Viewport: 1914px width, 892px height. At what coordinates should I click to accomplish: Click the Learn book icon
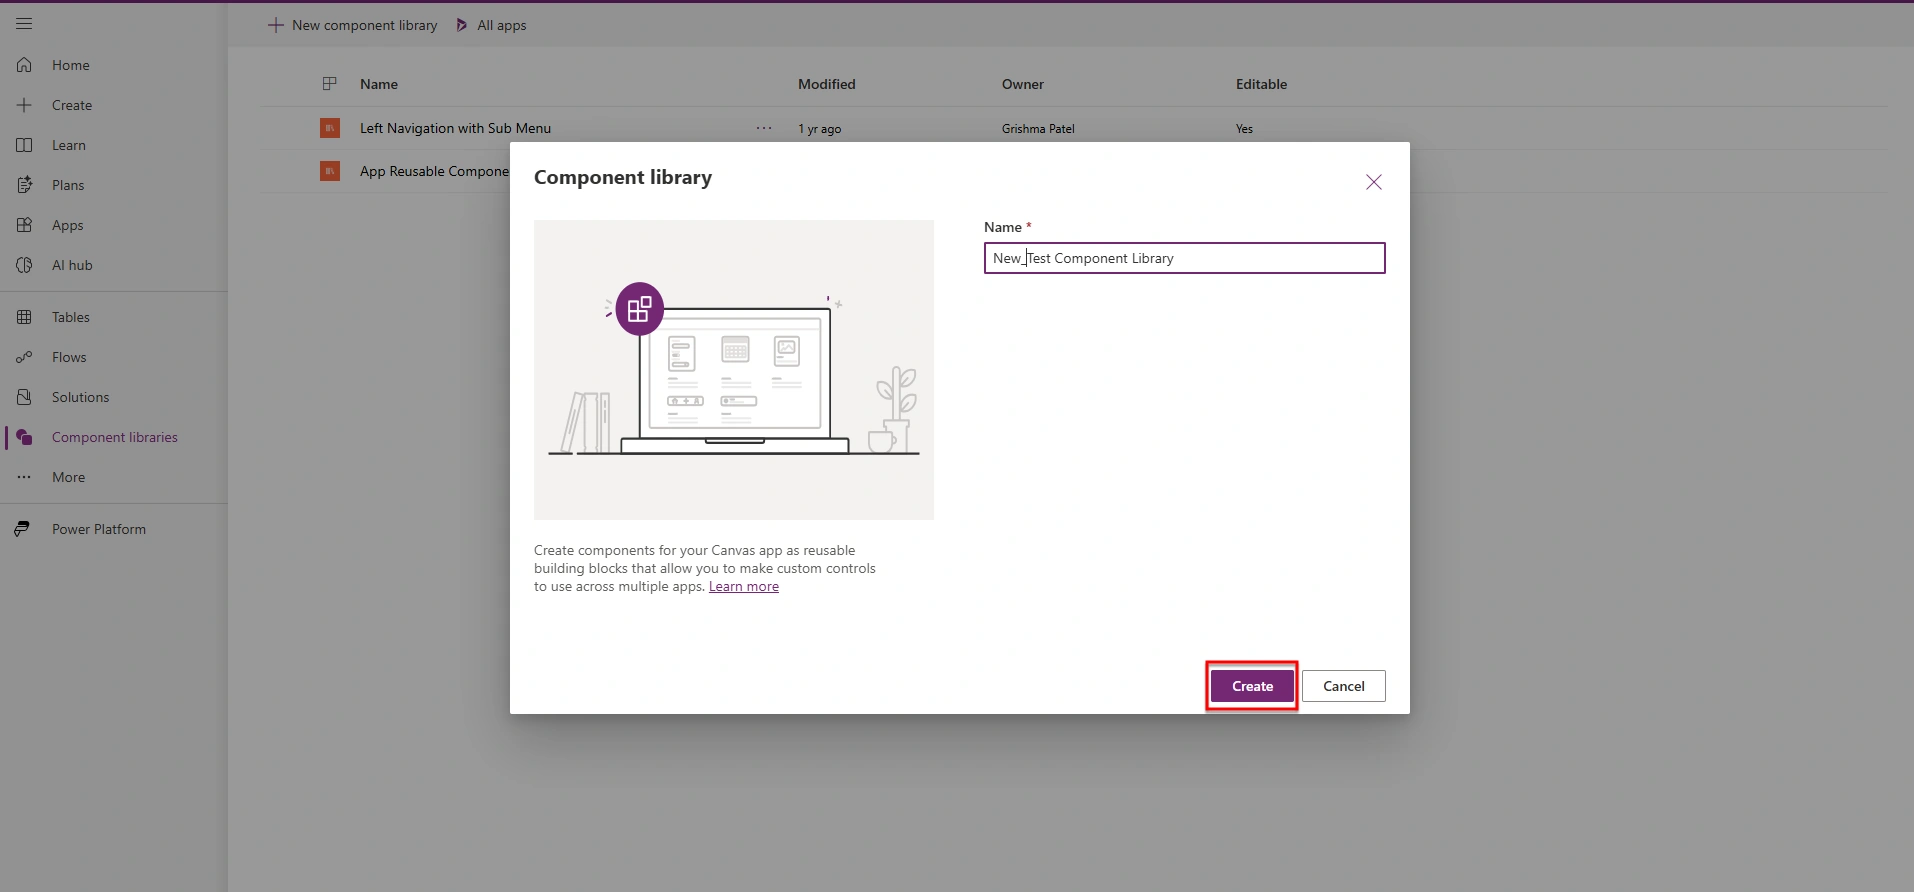(x=24, y=145)
